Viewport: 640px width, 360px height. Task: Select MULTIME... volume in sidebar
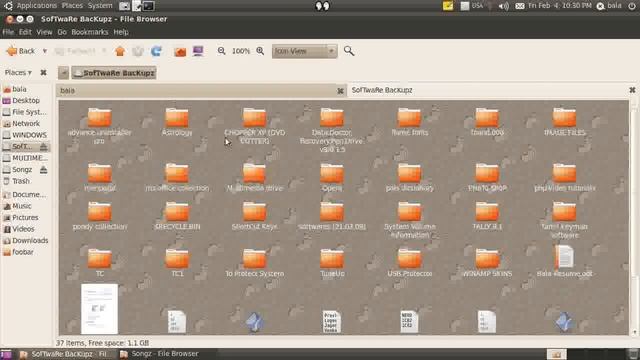point(26,158)
